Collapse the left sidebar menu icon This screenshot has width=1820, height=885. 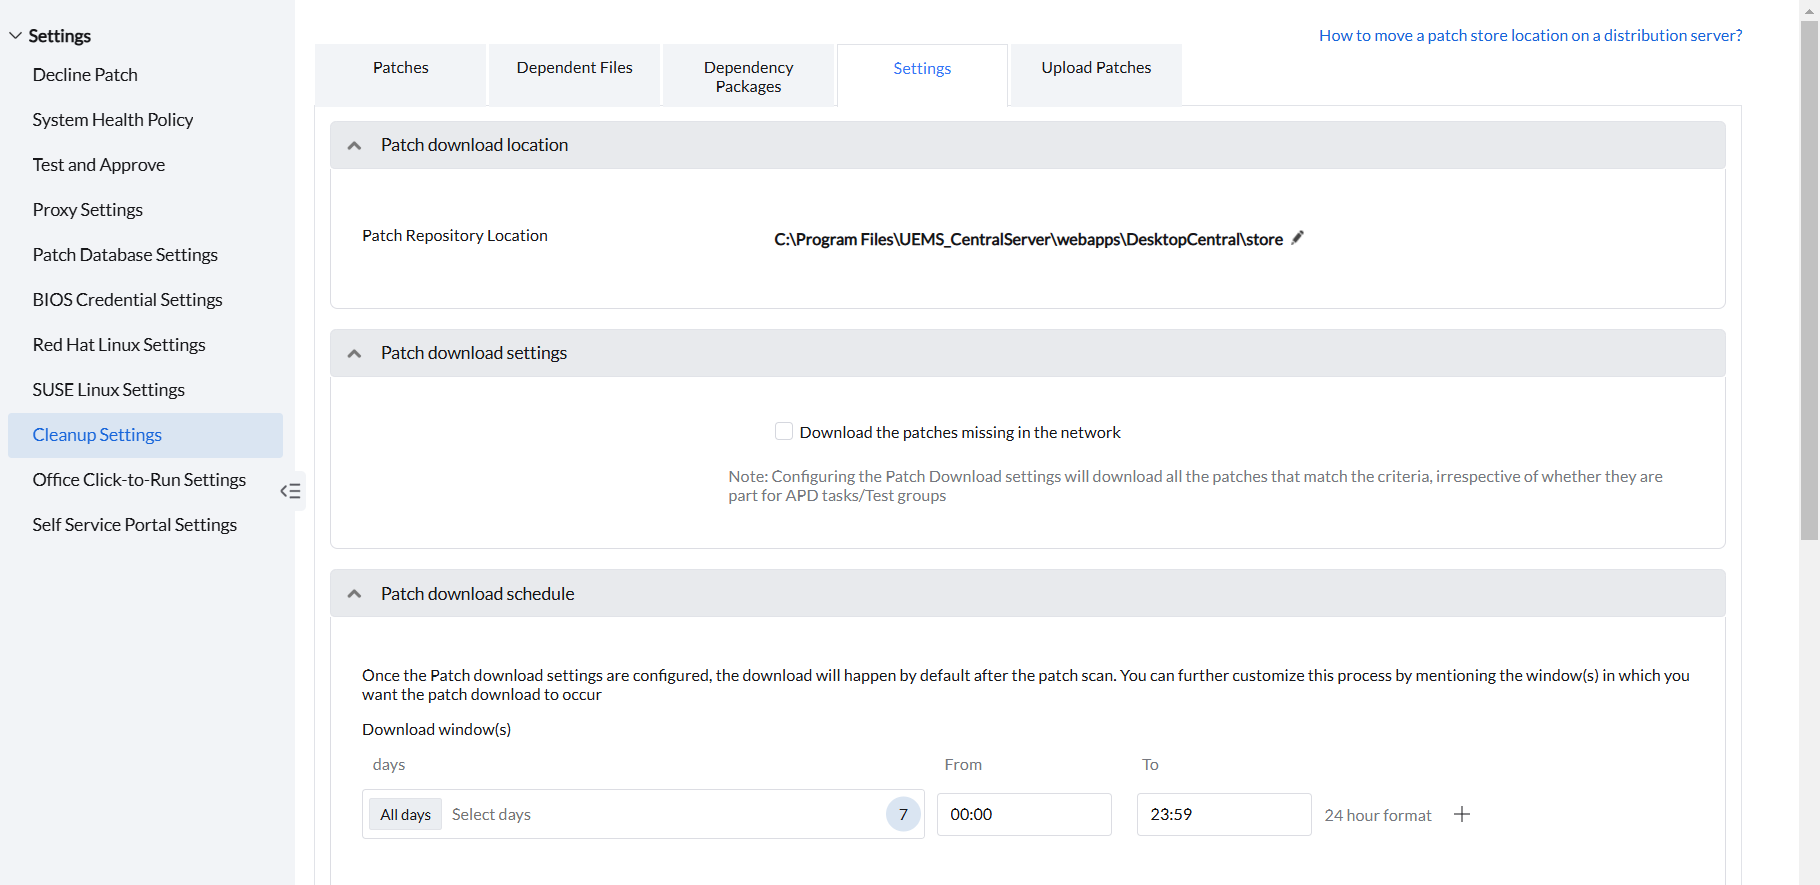(x=291, y=491)
